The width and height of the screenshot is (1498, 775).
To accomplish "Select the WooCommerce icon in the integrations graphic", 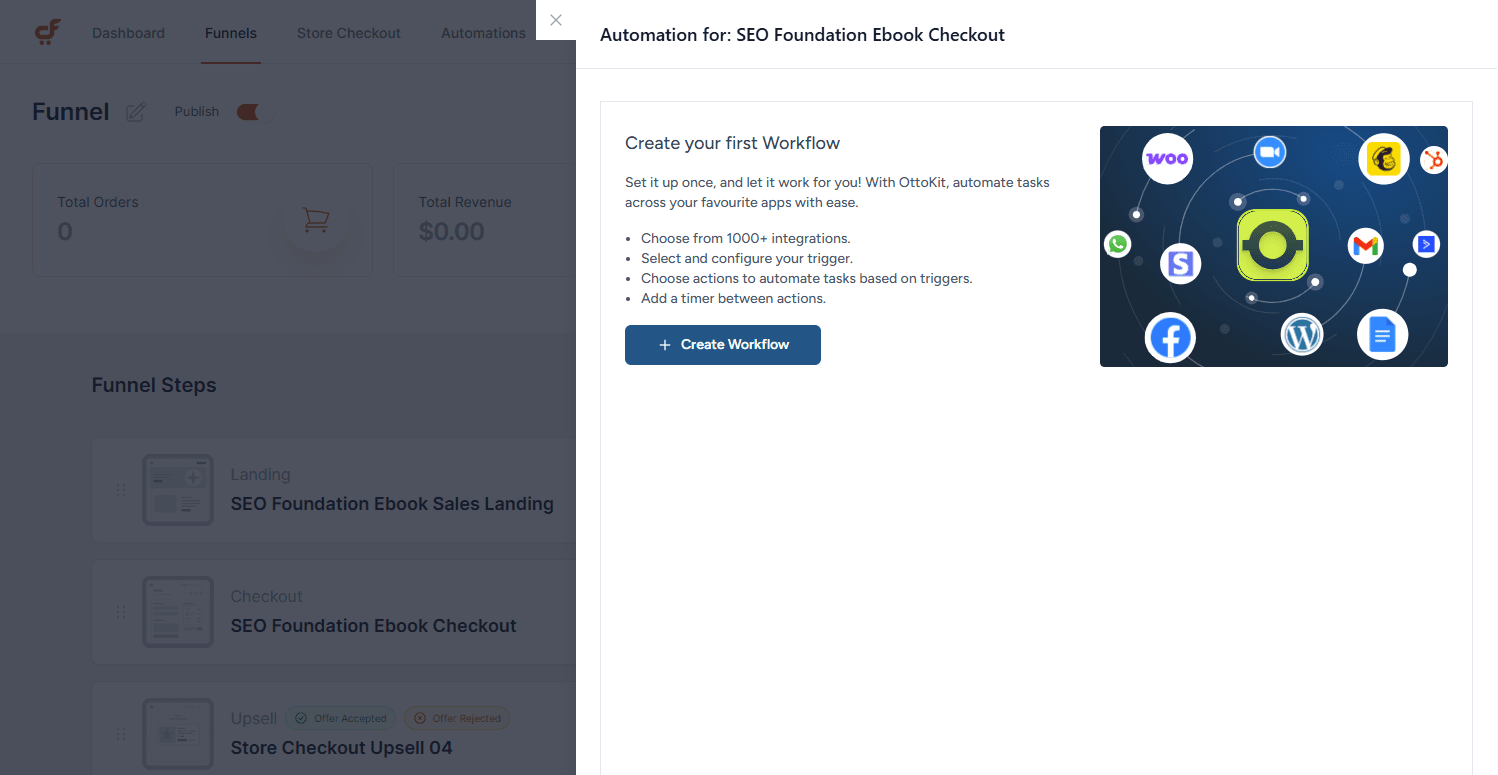I will tap(1167, 159).
